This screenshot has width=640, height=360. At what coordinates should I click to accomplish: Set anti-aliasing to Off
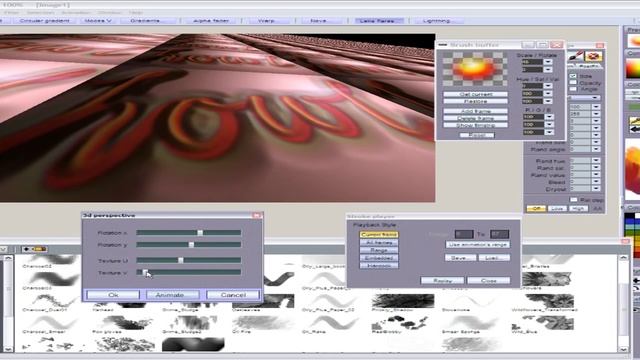coord(536,209)
